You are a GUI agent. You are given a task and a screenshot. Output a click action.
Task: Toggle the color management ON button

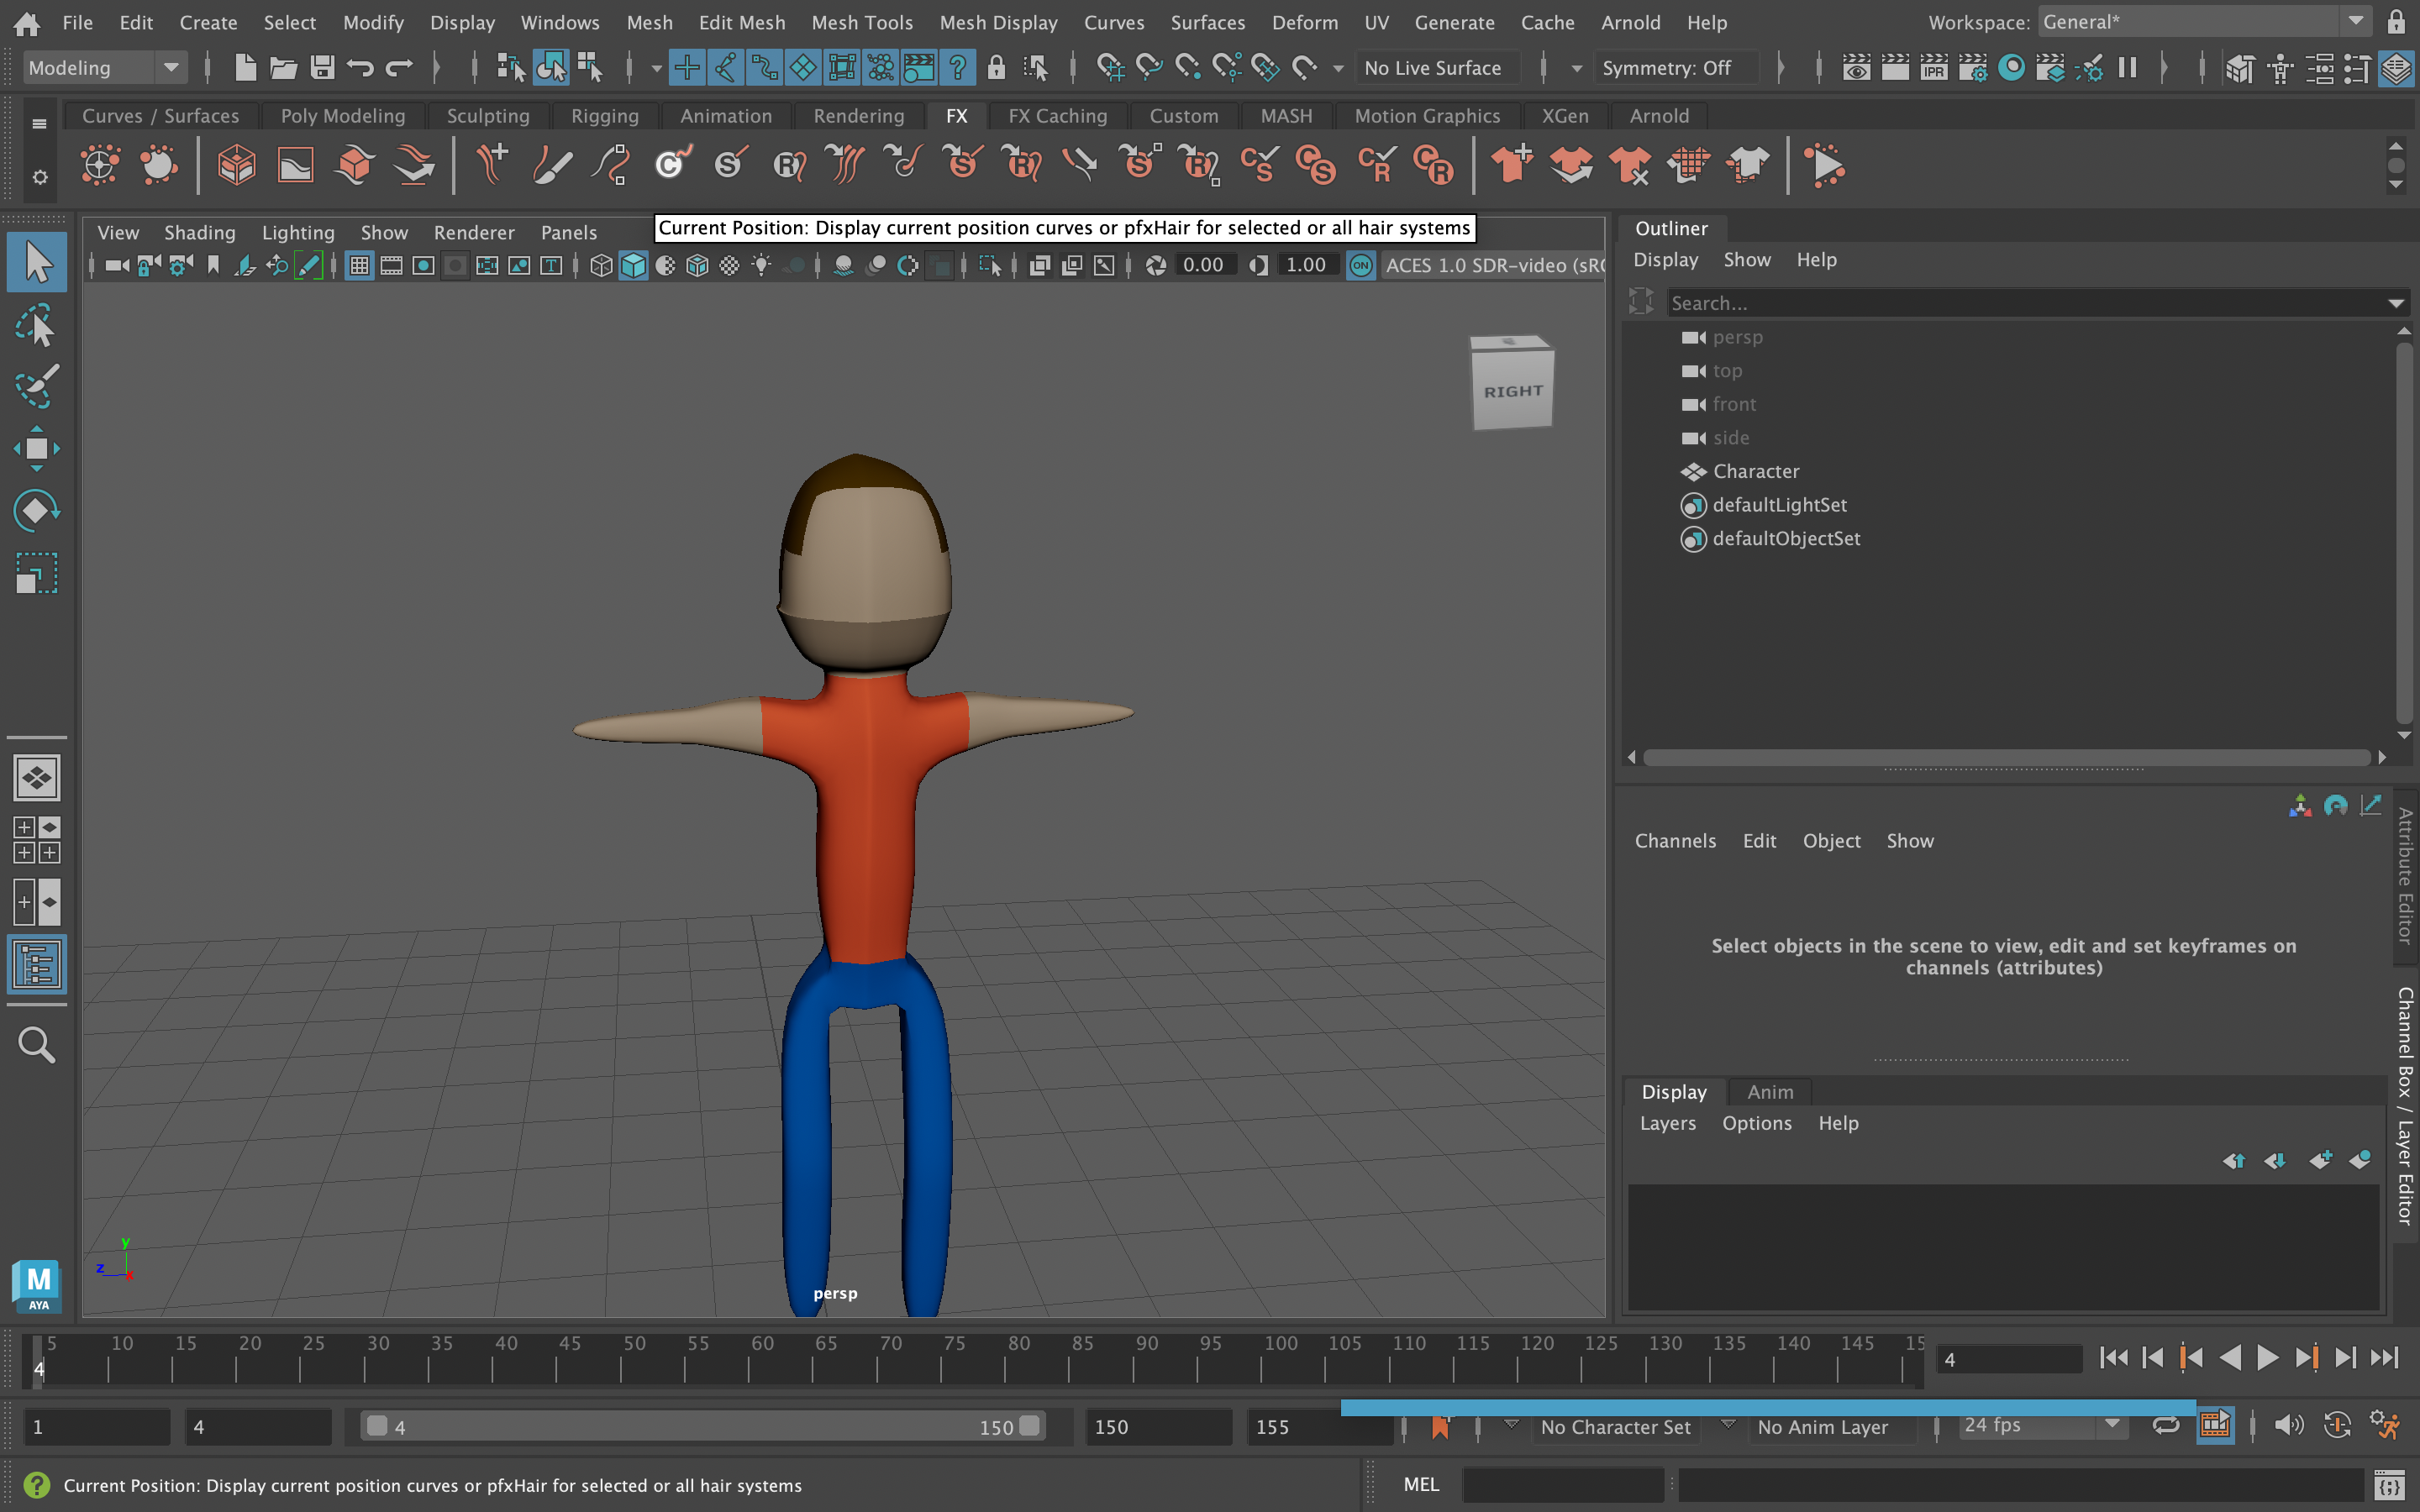1361,265
